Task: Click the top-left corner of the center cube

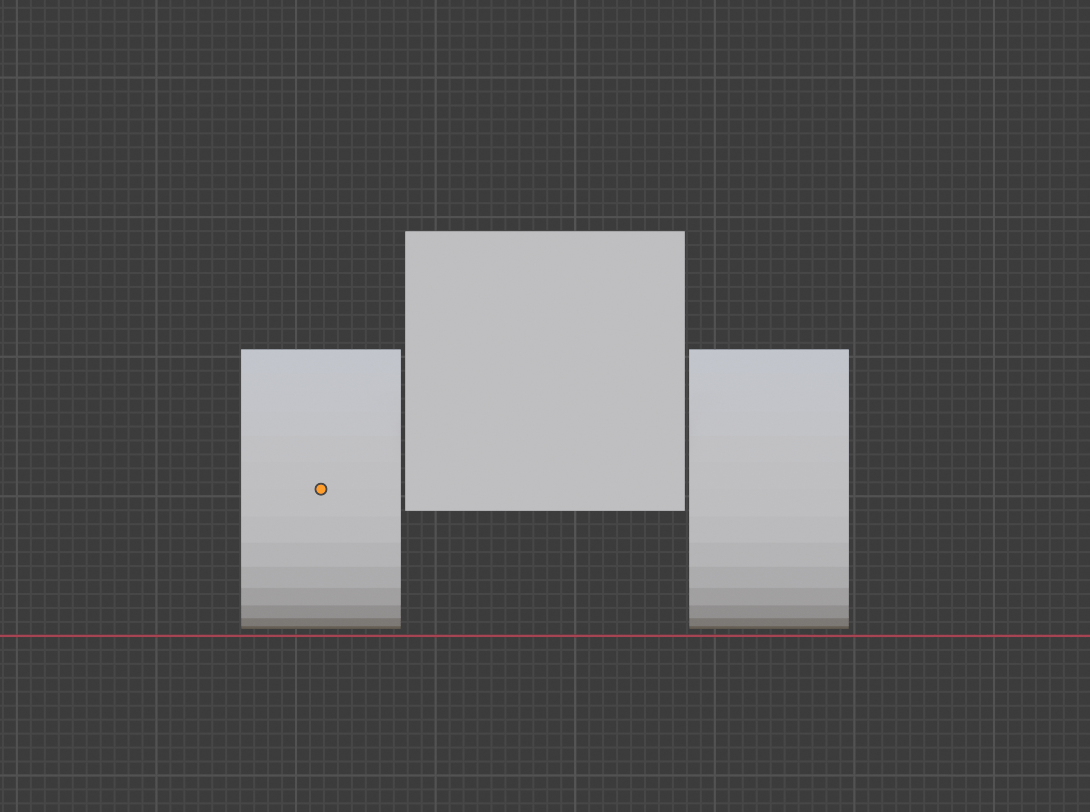Action: click(x=406, y=231)
